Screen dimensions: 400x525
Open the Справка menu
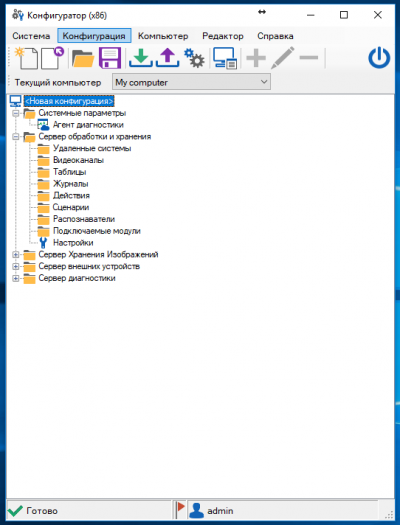tap(275, 36)
